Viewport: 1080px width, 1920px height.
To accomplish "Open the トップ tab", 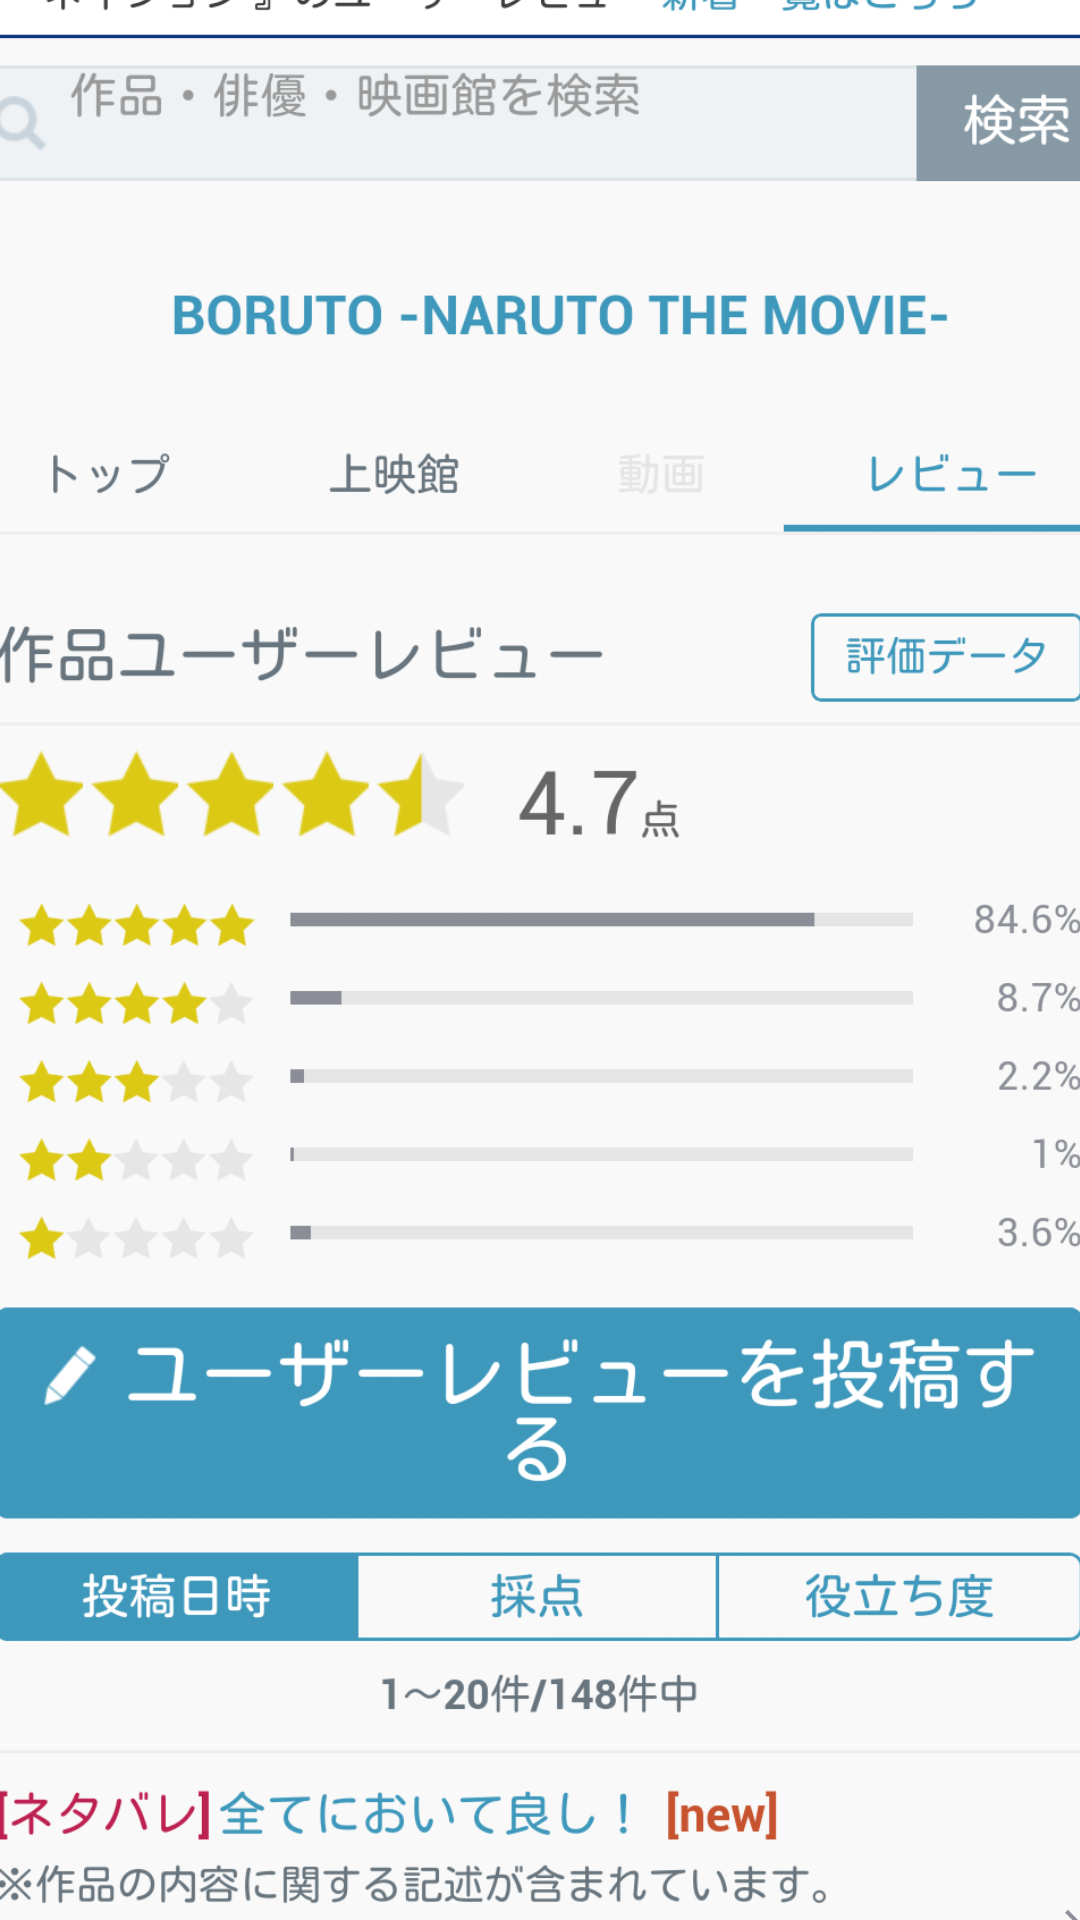I will (x=108, y=474).
